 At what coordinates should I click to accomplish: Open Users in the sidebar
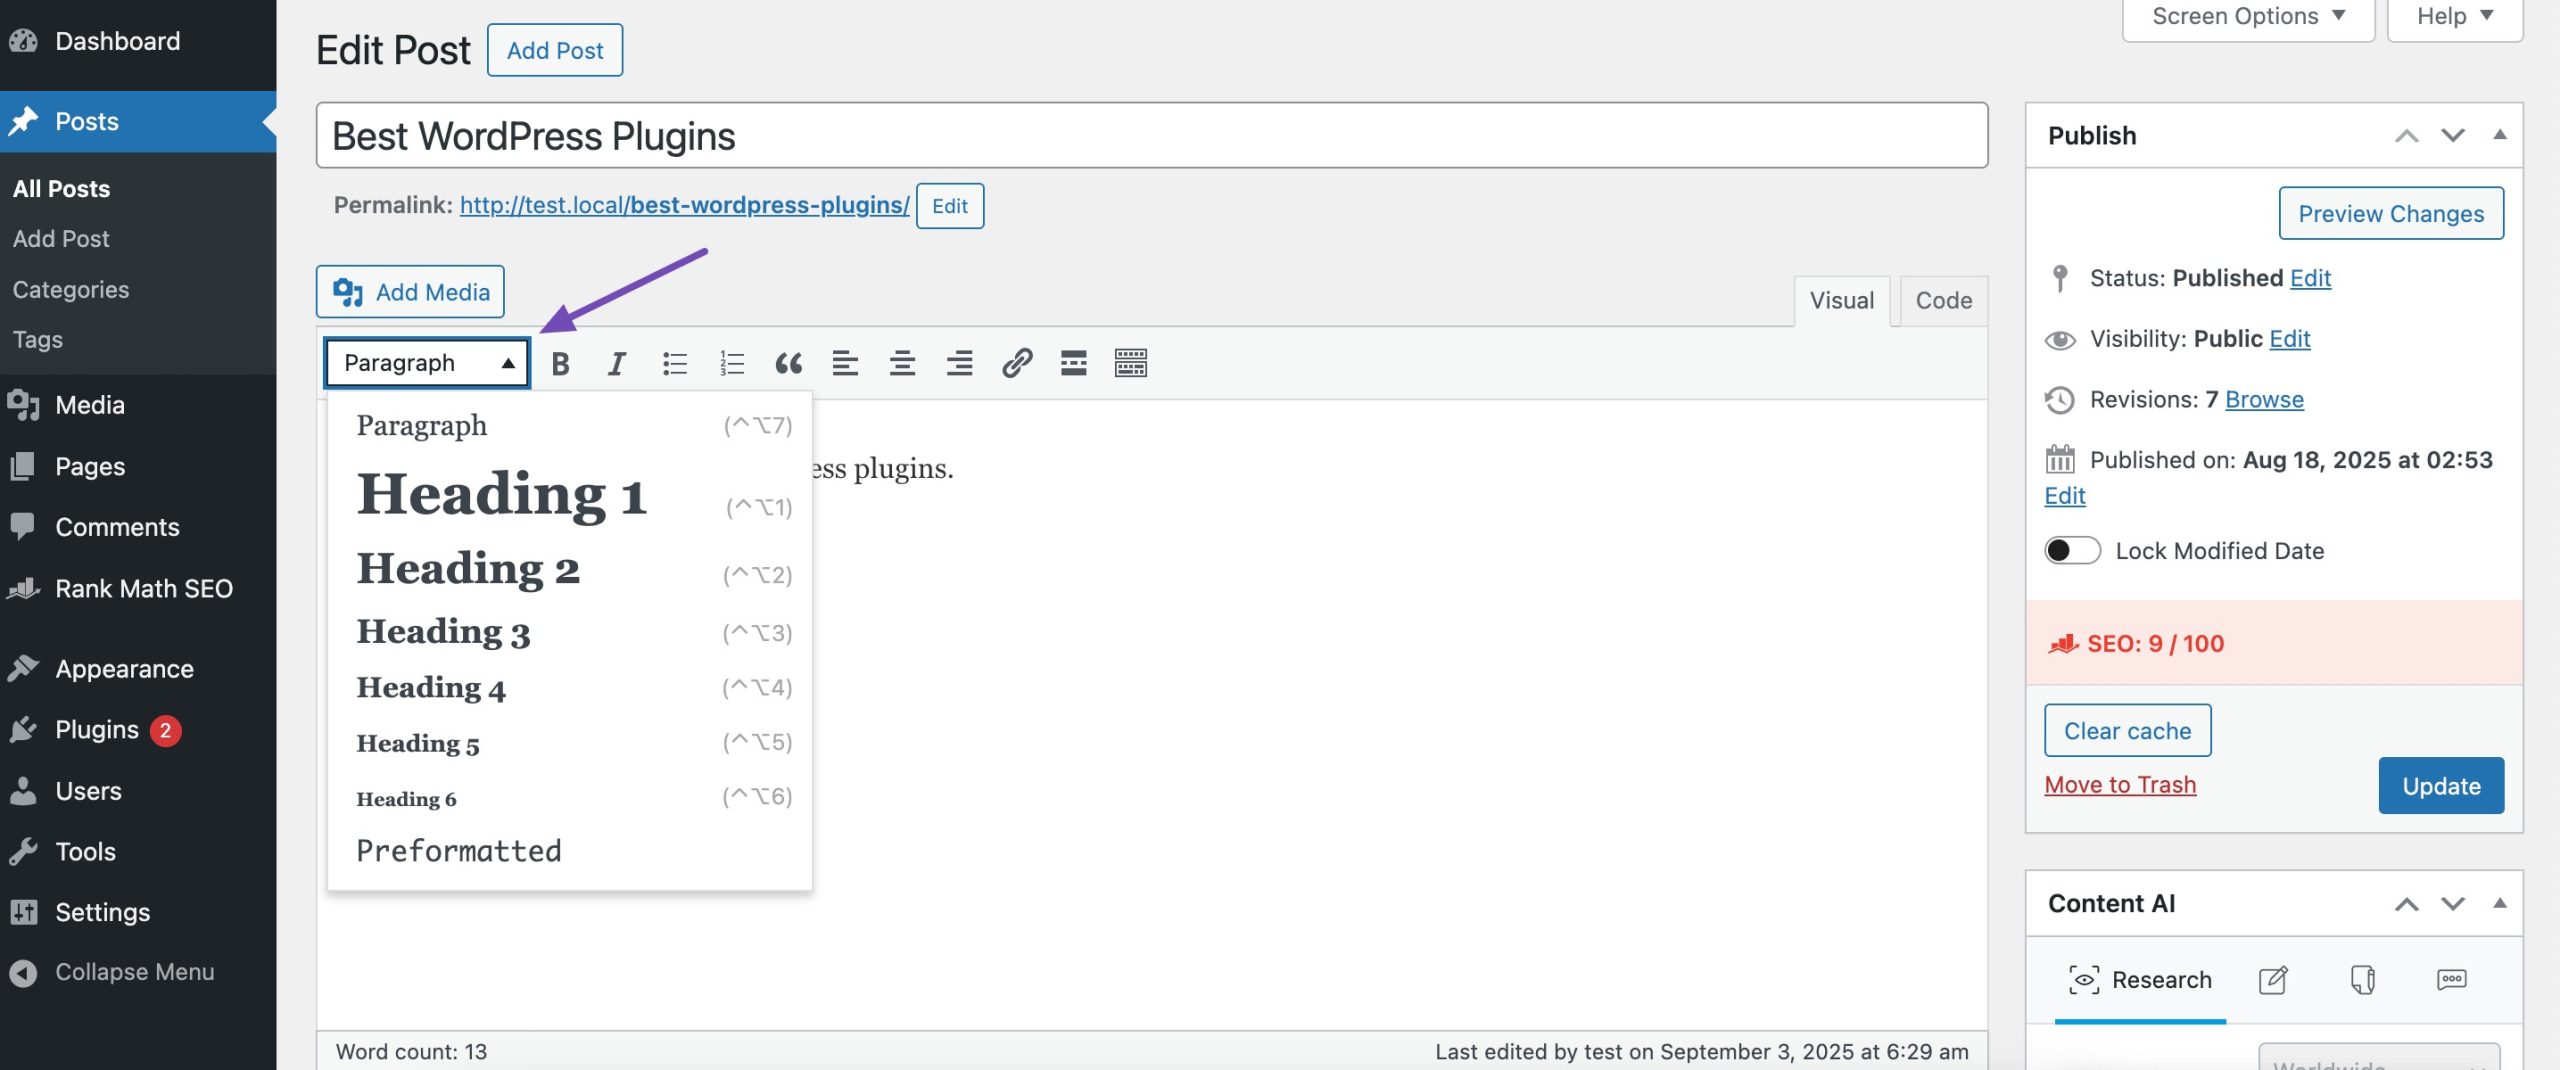[x=138, y=791]
